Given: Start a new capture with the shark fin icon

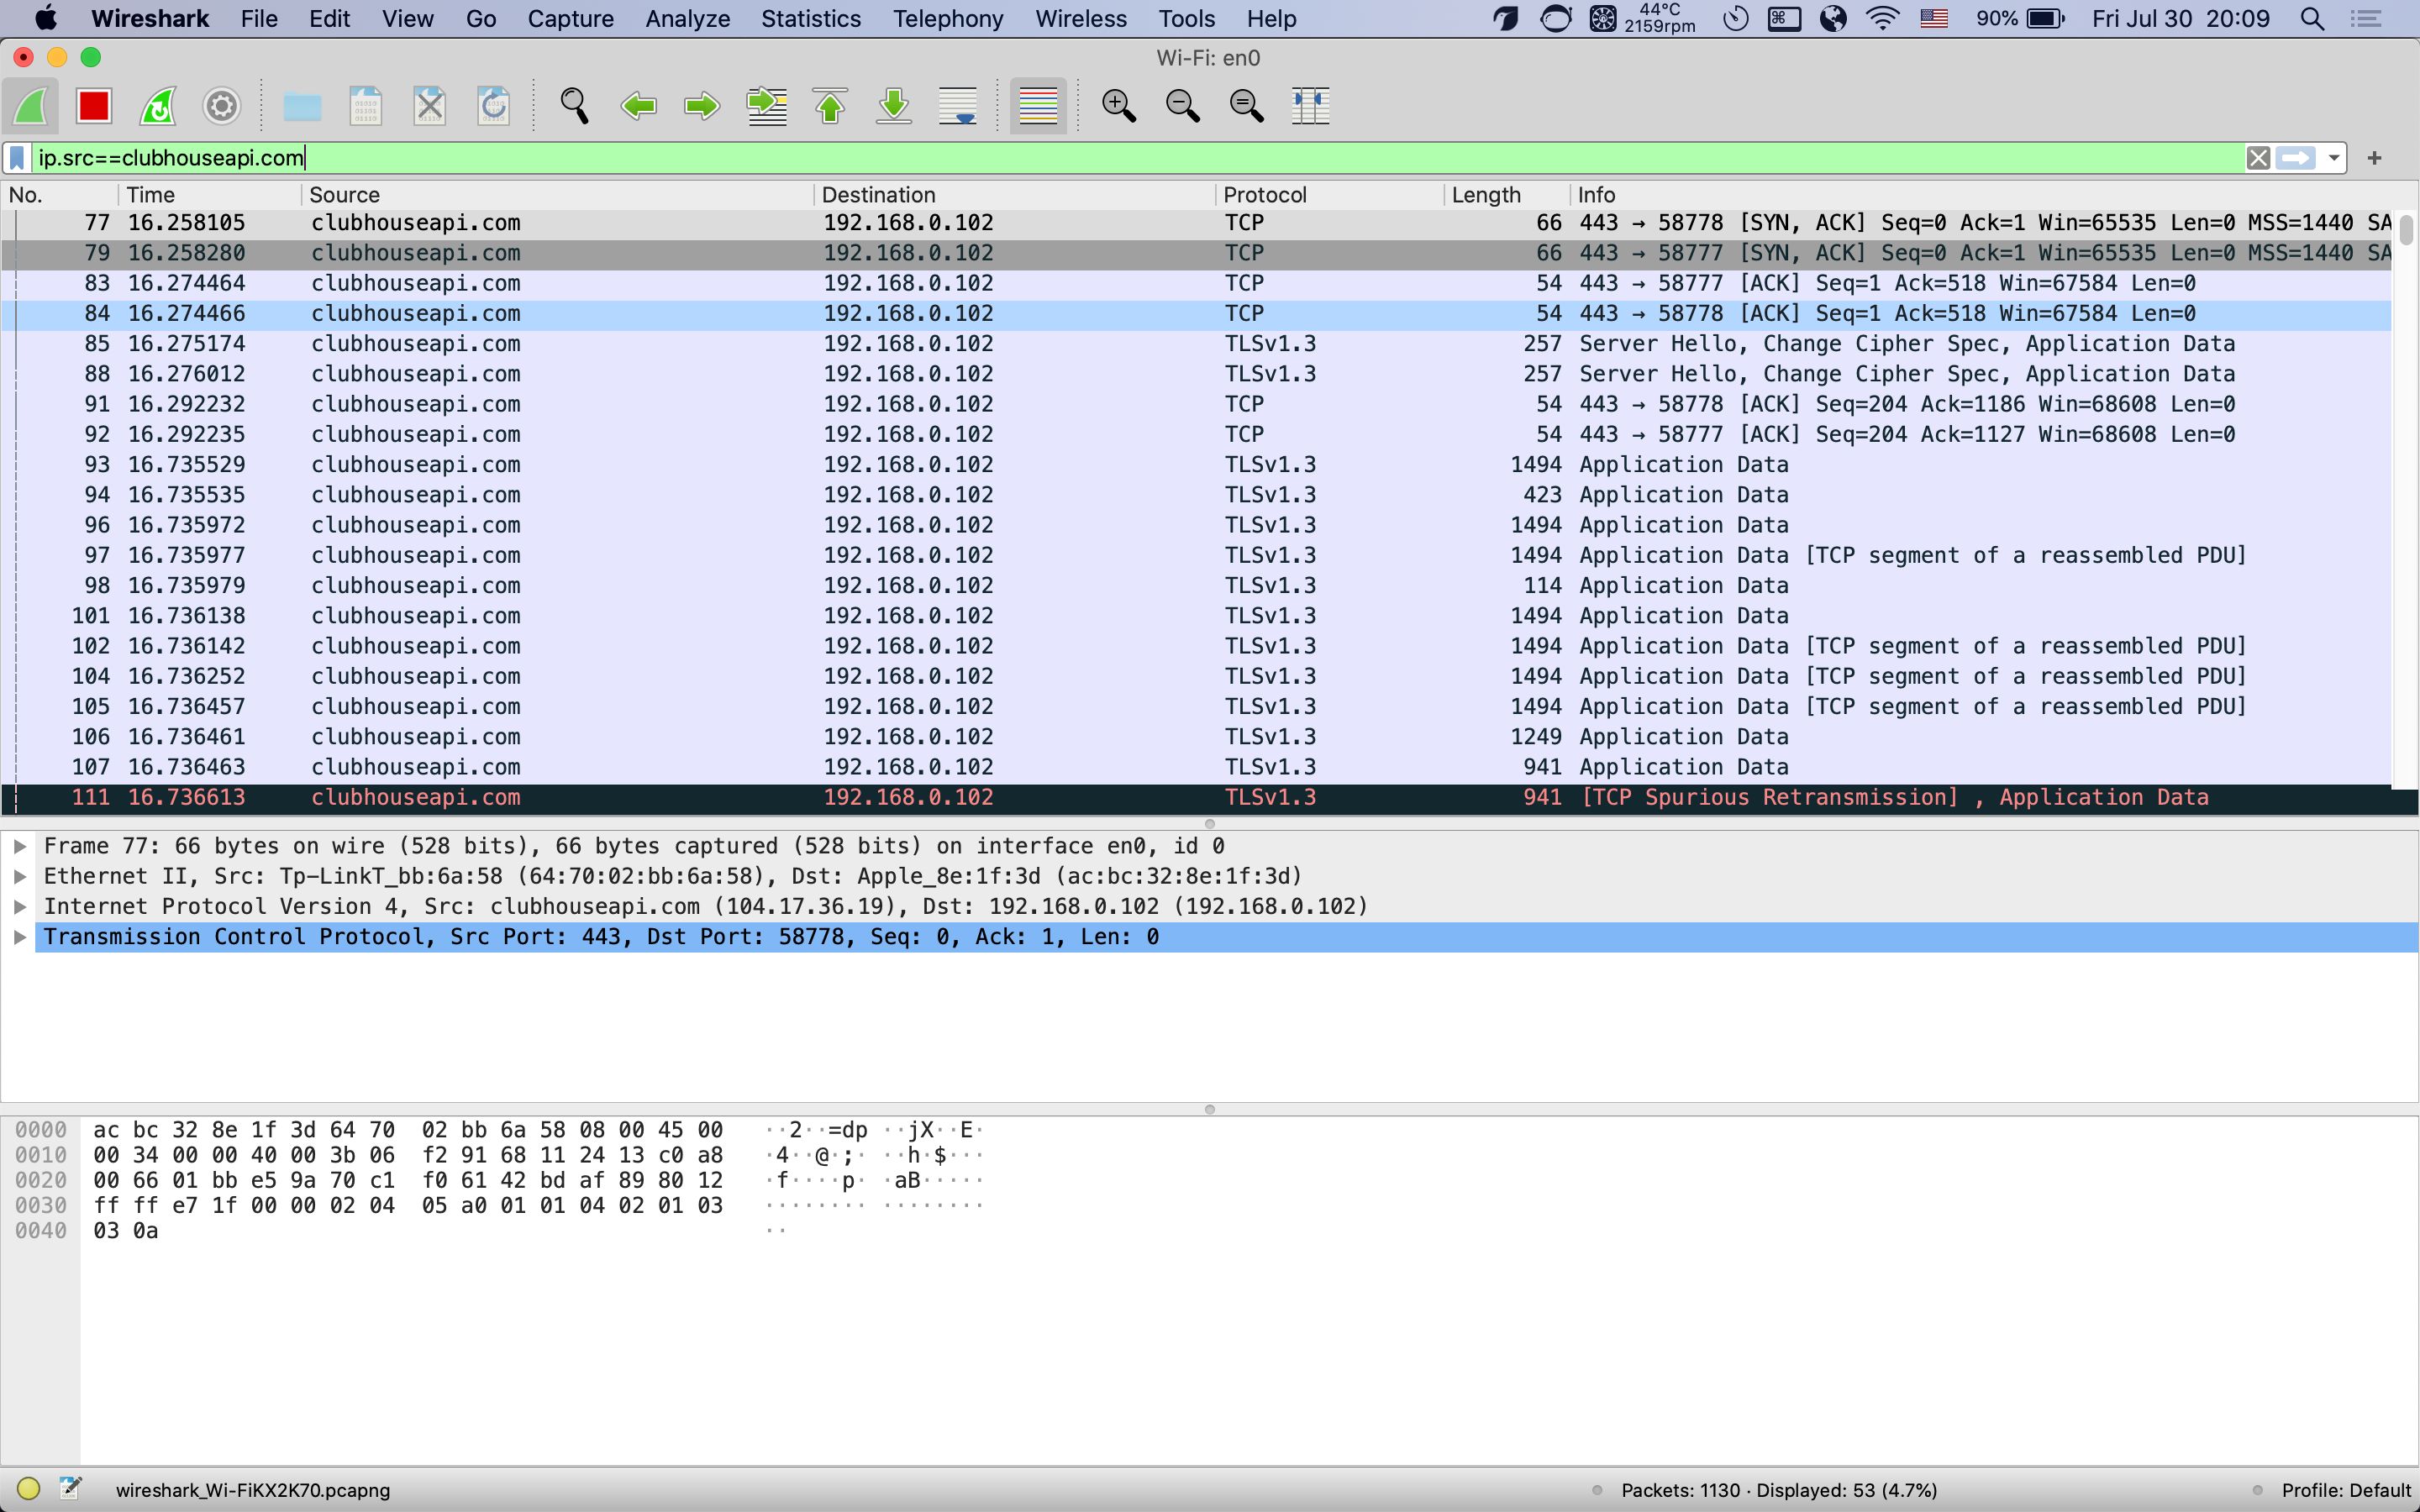Looking at the screenshot, I should 30,105.
